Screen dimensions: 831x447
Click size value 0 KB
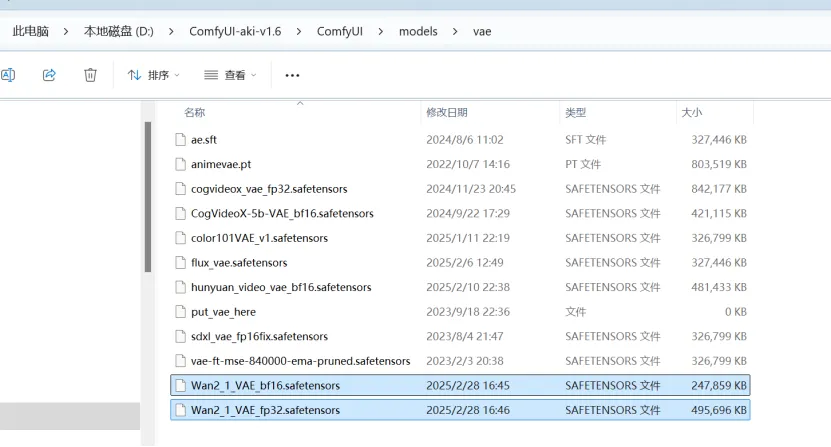[736, 312]
